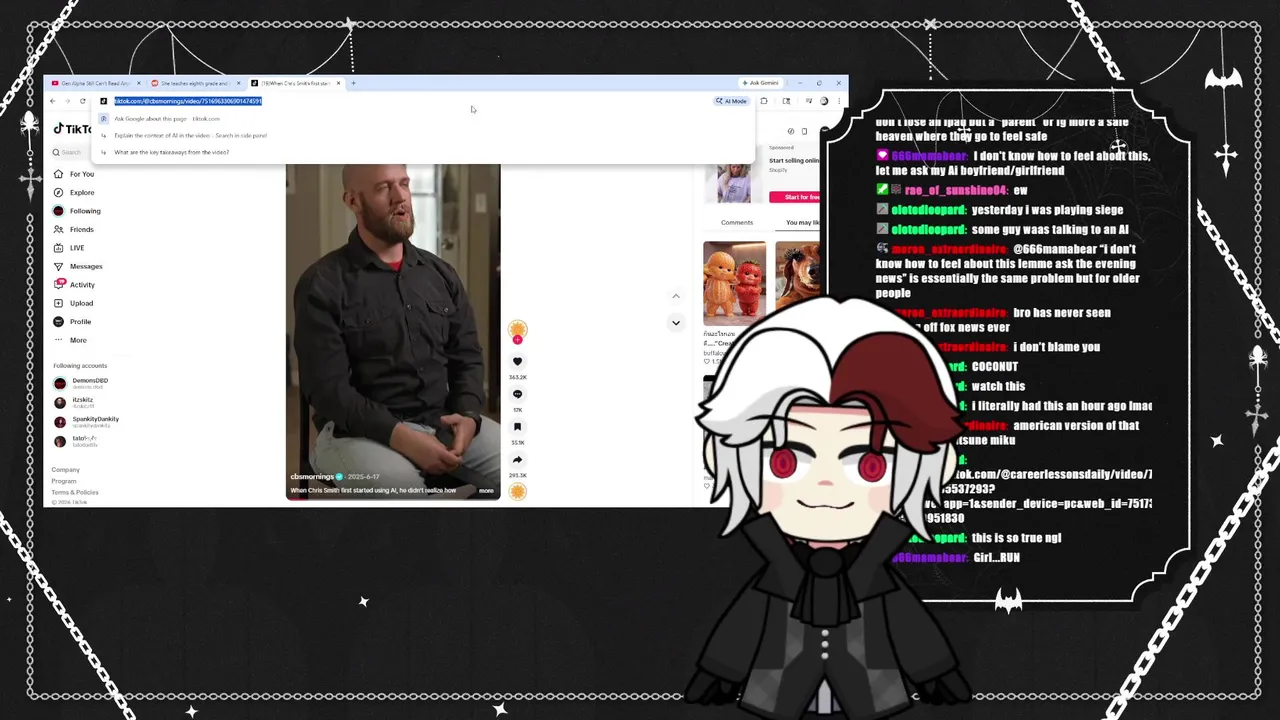The height and width of the screenshot is (720, 1280).
Task: Expand the Company footer section
Action: tap(65, 470)
